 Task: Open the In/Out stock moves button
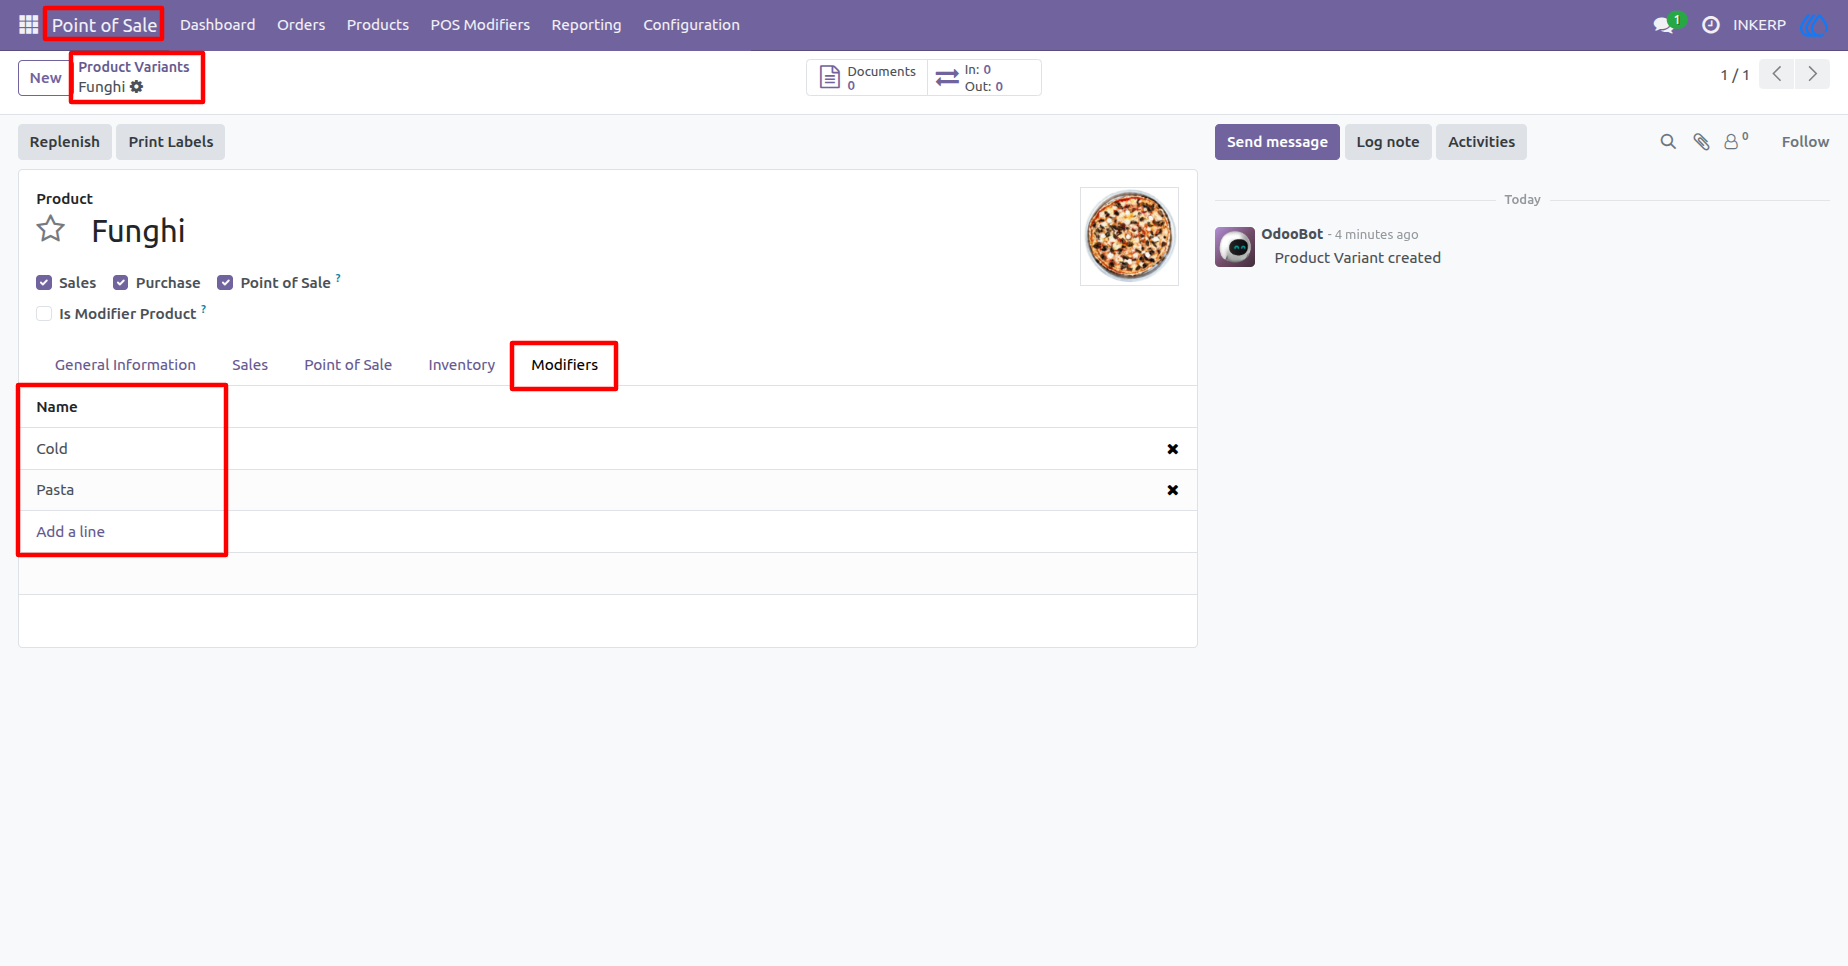984,78
